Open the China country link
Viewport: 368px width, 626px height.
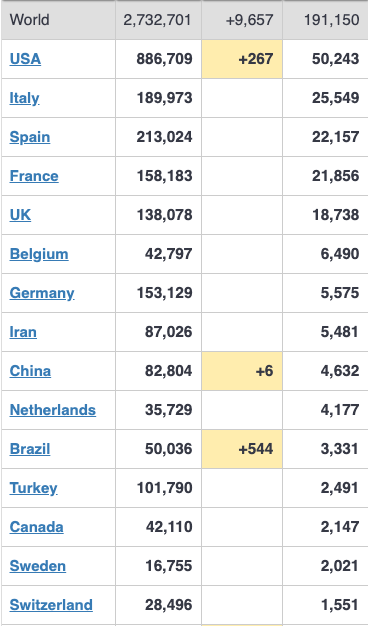tap(30, 371)
